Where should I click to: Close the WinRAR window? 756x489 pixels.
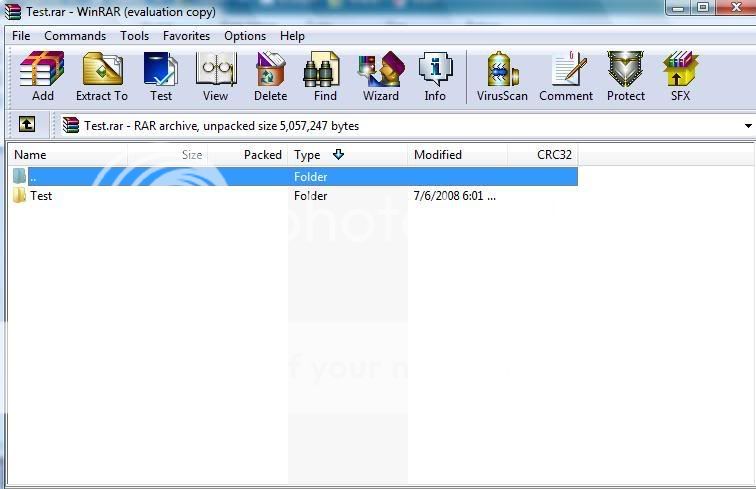click(x=736, y=8)
